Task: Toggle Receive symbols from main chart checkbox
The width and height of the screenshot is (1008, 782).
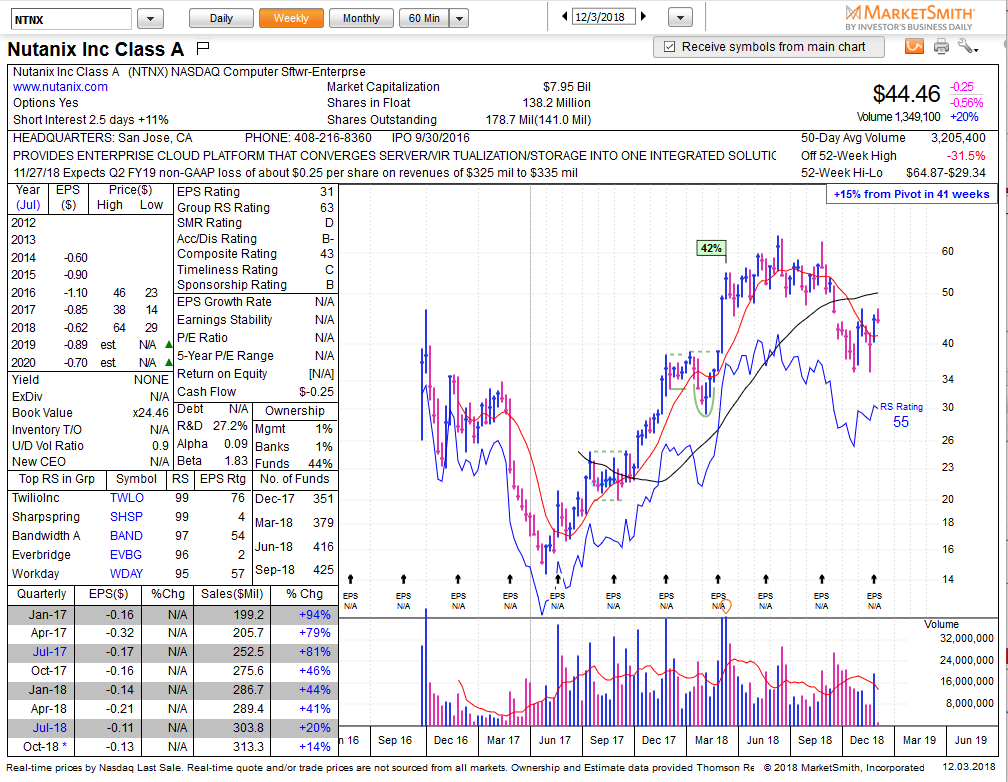Action: [669, 47]
